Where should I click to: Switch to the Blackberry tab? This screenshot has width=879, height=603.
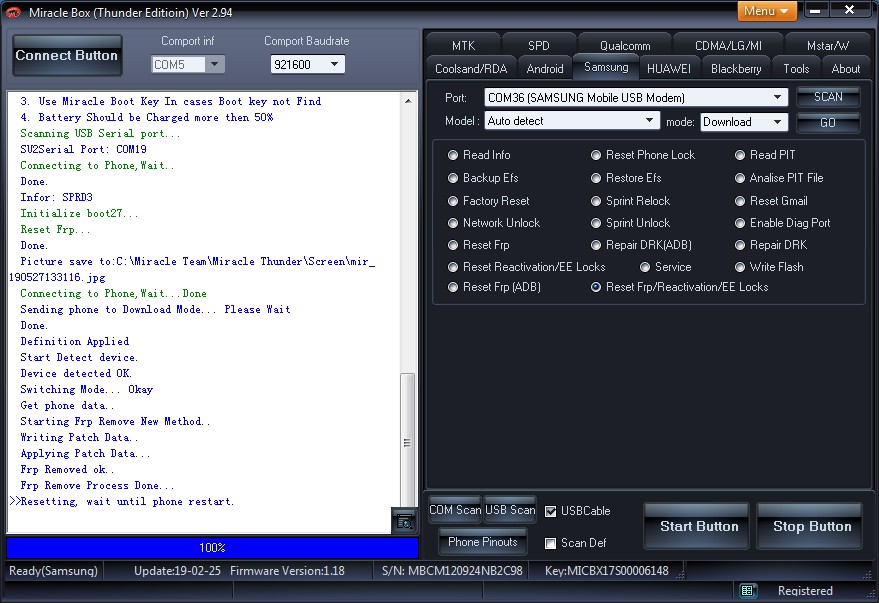tap(736, 68)
